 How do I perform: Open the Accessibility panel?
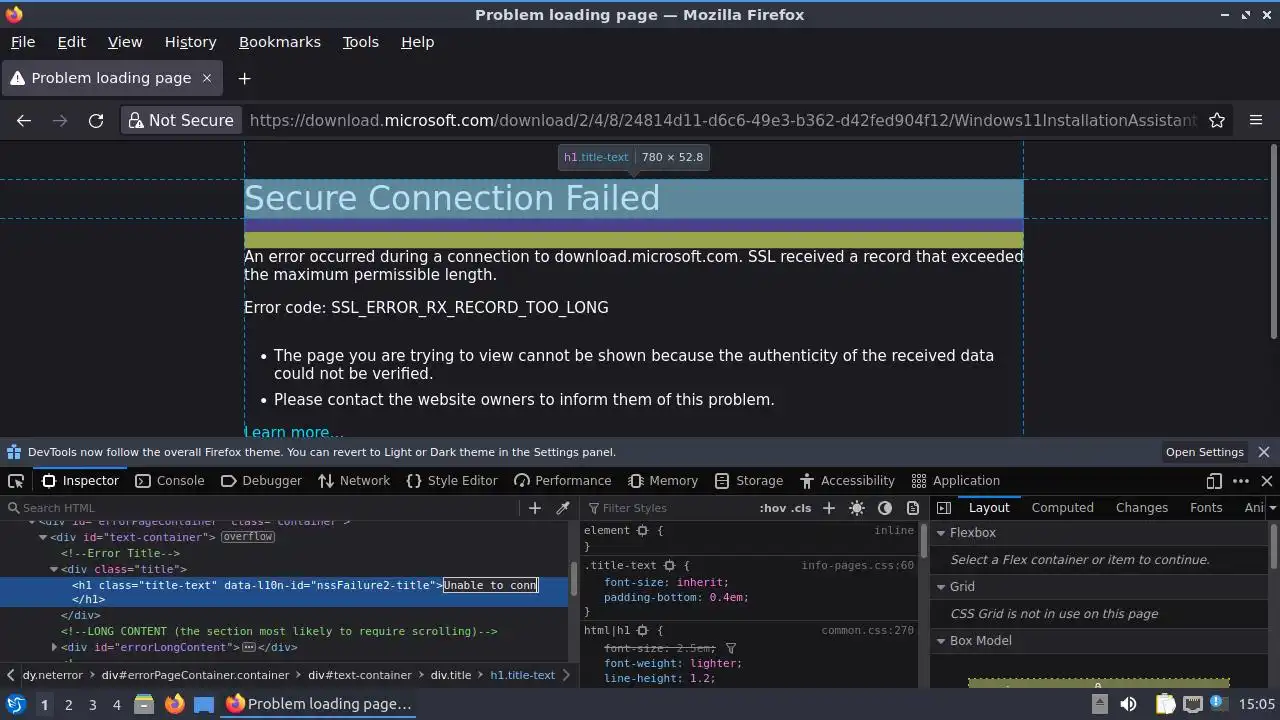[x=847, y=481]
